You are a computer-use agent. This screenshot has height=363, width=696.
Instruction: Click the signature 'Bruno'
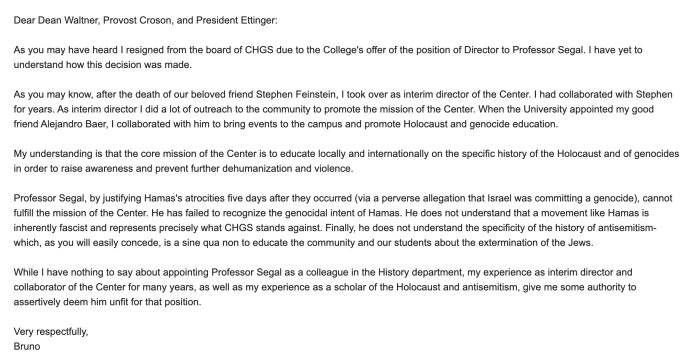[27, 347]
